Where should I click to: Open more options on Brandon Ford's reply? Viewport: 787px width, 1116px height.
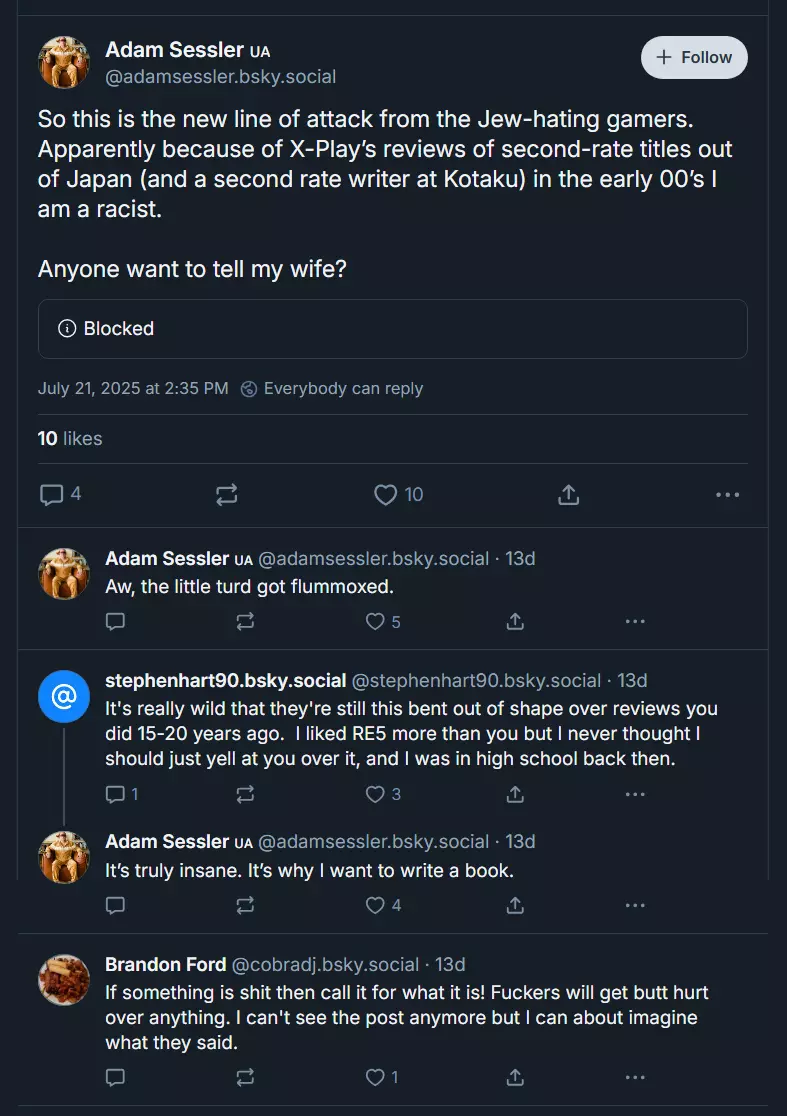pyautogui.click(x=635, y=1078)
